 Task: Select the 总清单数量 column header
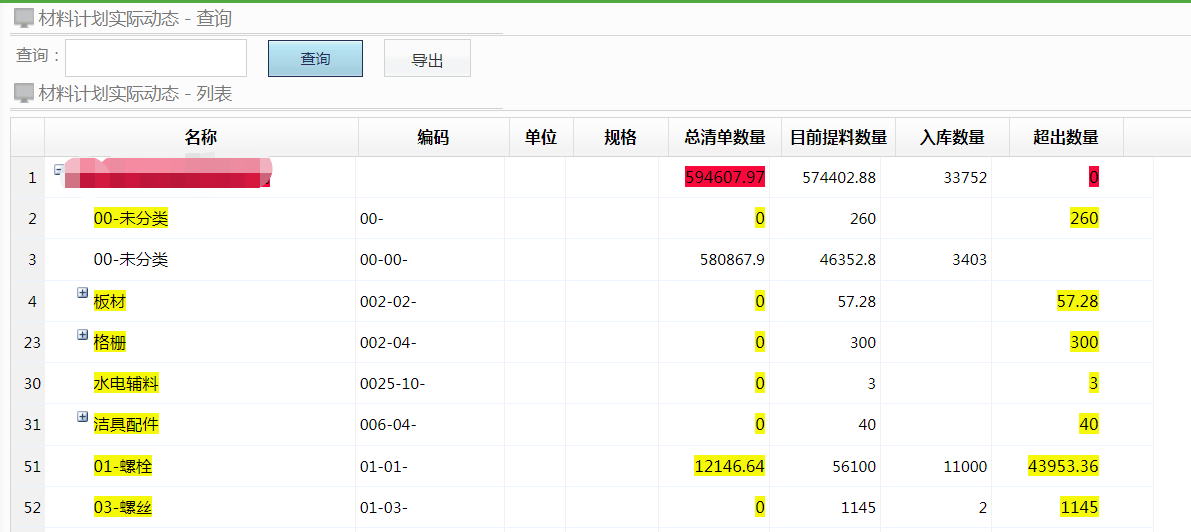[725, 138]
